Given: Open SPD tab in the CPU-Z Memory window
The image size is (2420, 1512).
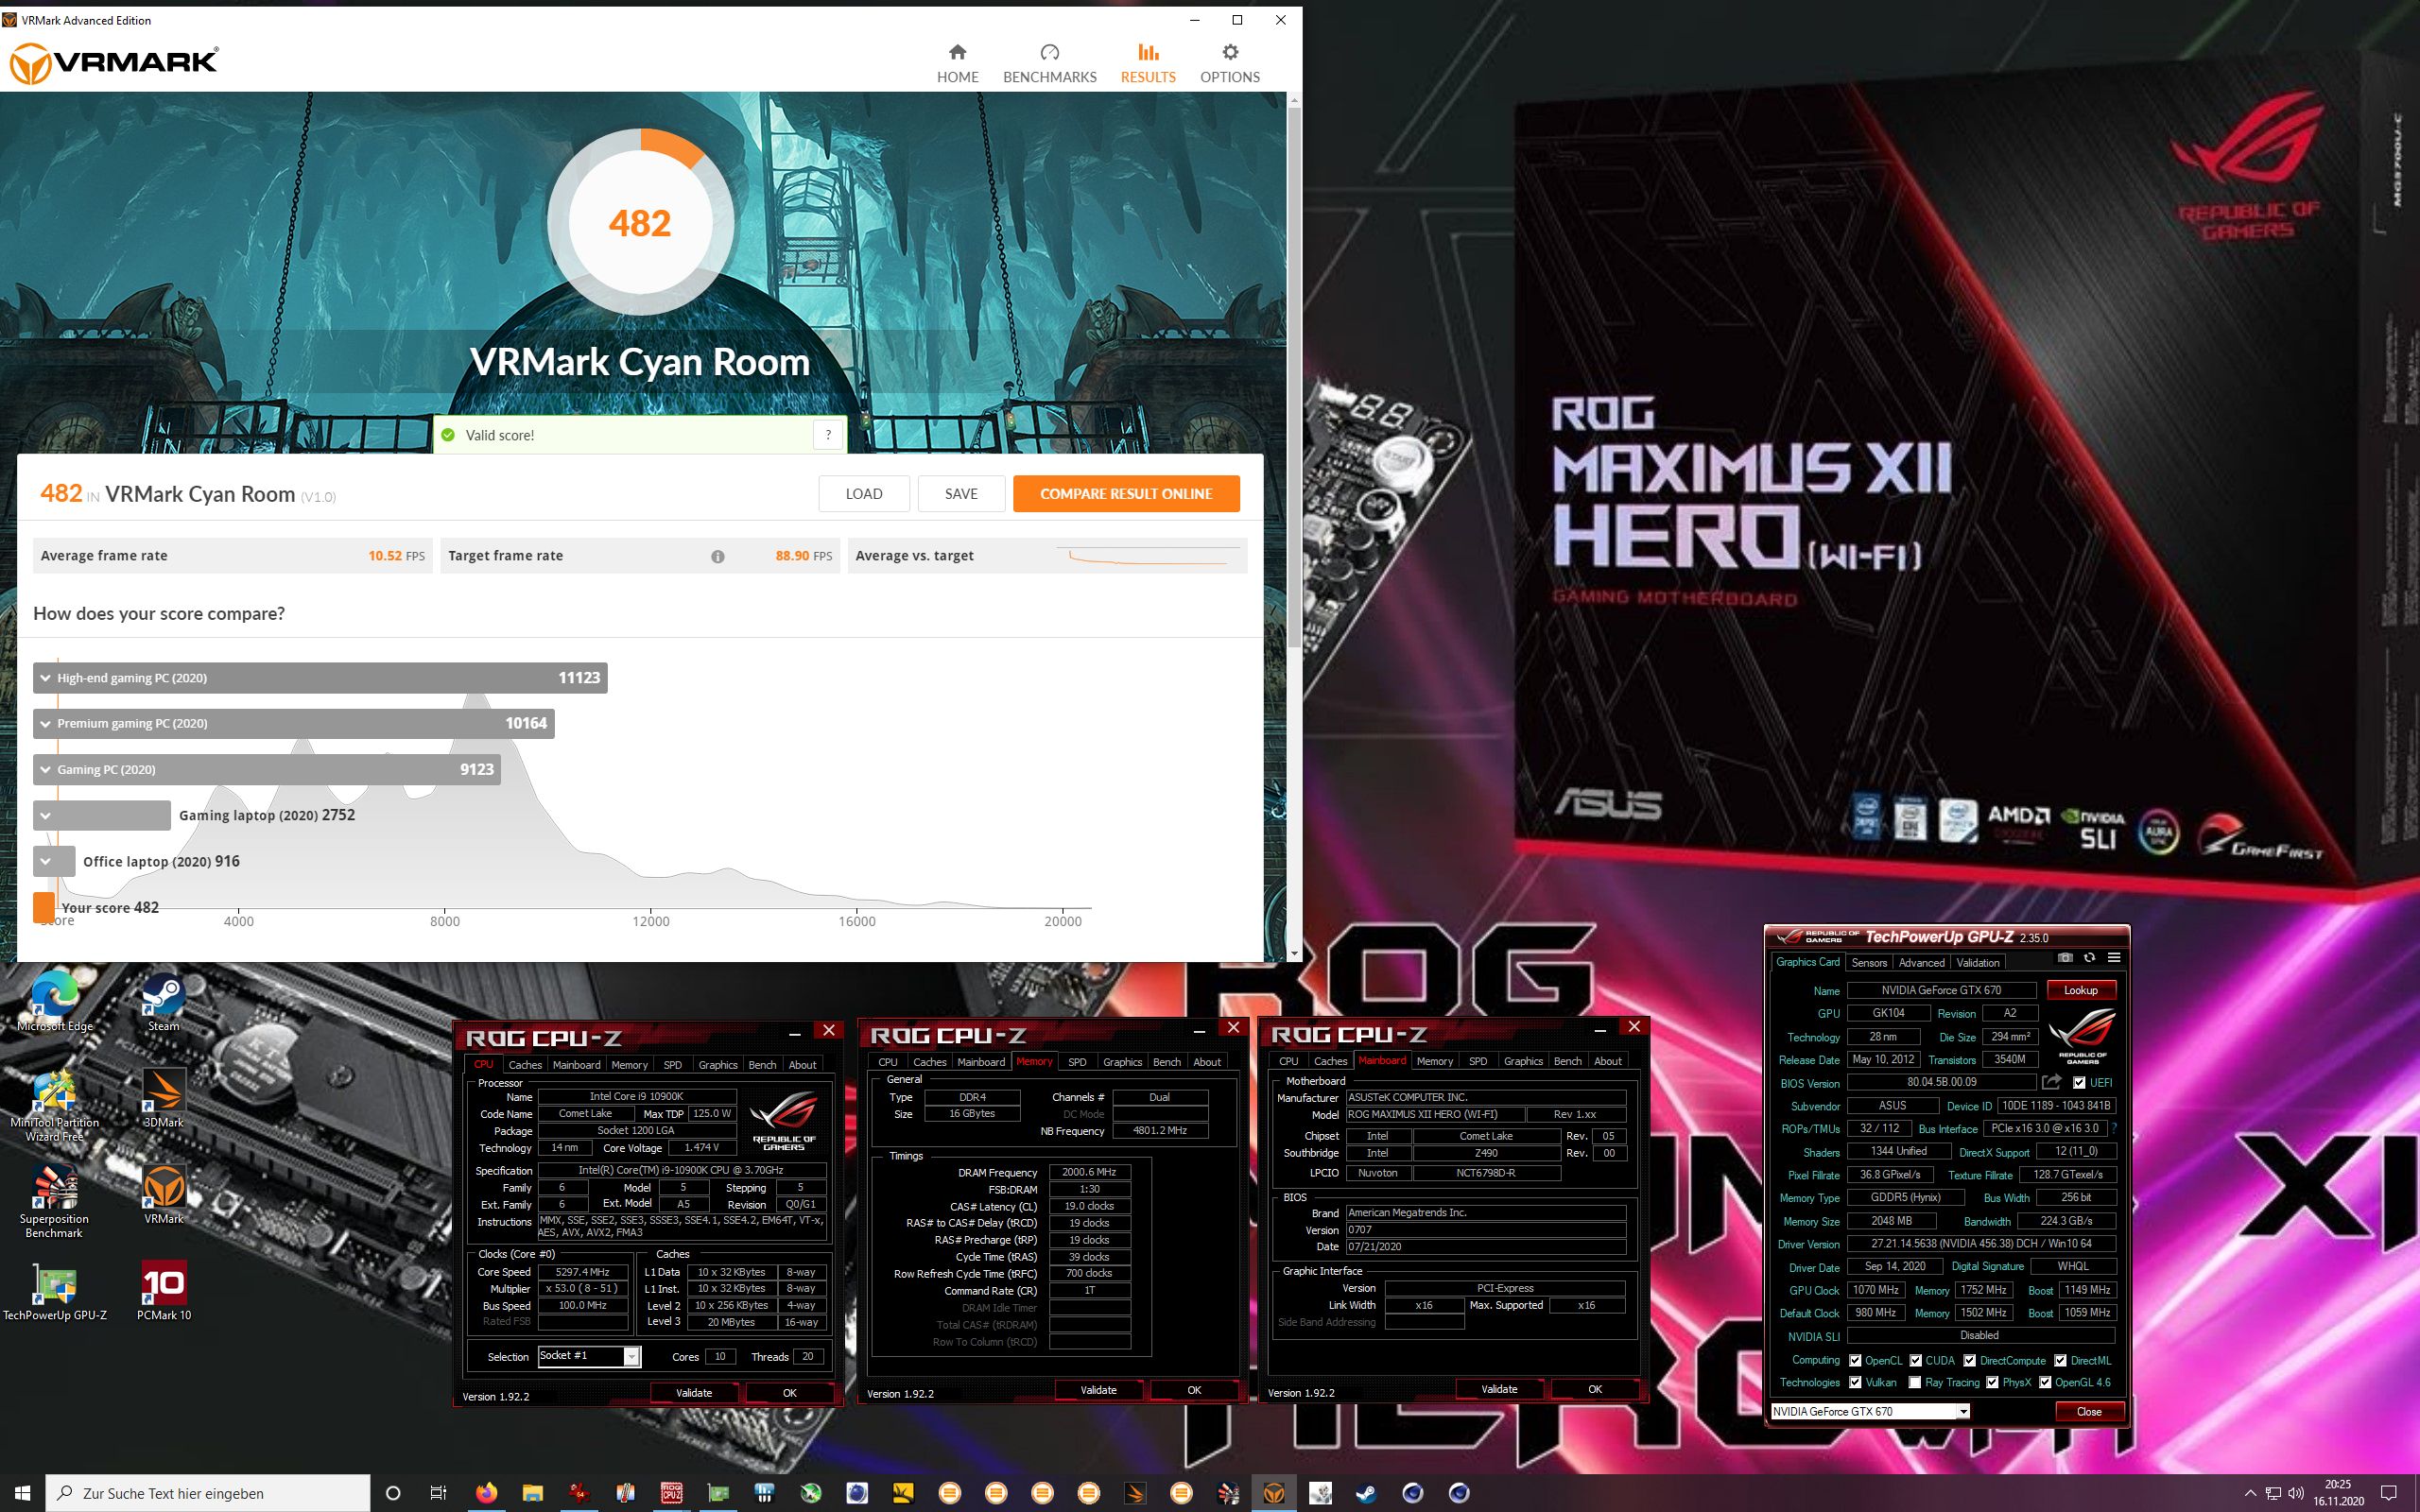Looking at the screenshot, I should (x=1076, y=1062).
